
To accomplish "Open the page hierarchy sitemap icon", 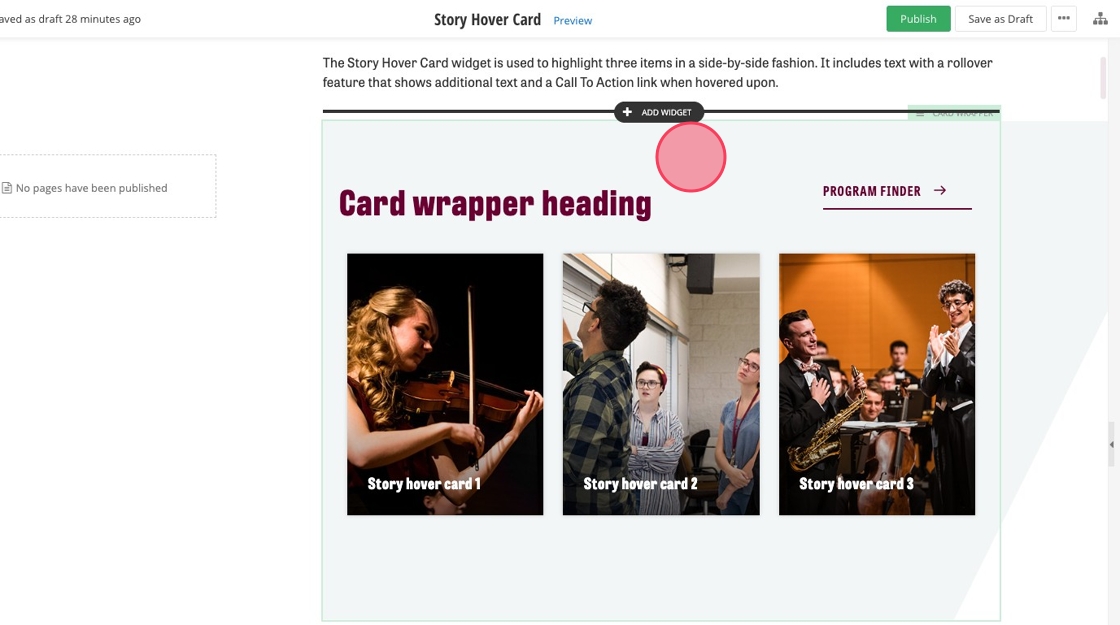I will coord(1100,19).
